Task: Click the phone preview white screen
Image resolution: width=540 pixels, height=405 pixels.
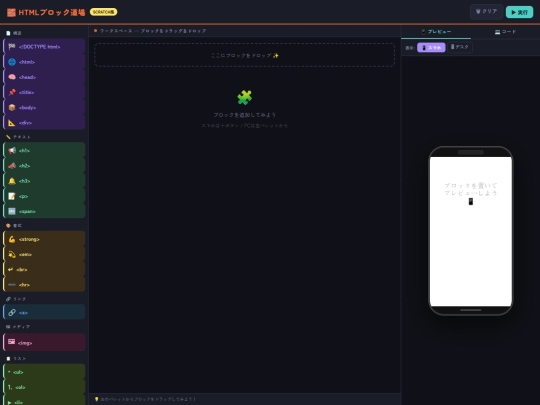Action: (471, 231)
